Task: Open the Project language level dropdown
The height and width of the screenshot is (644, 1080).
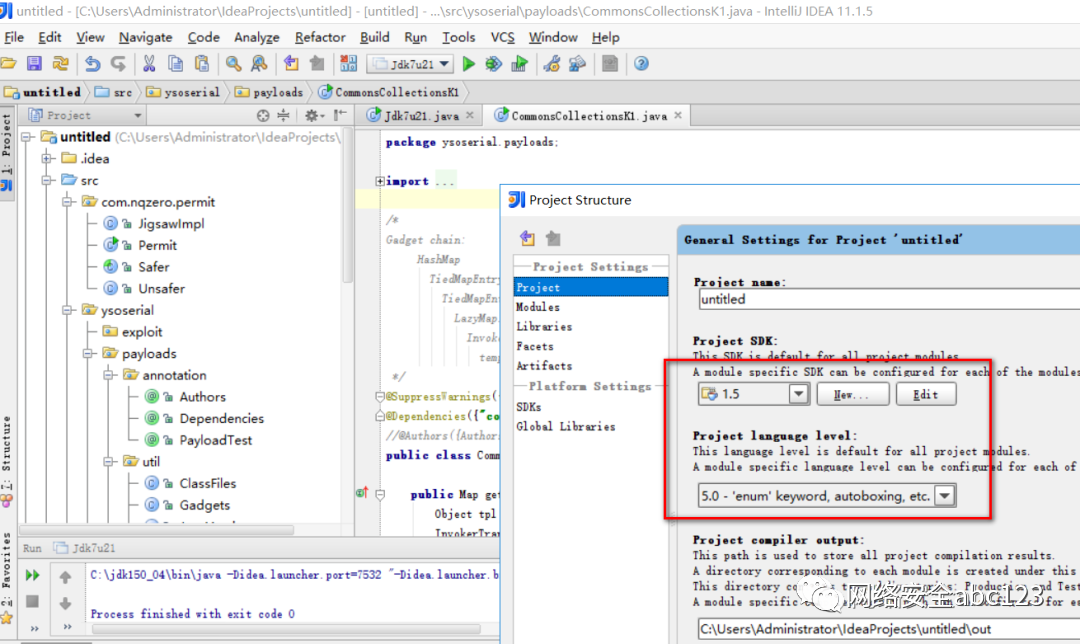Action: 944,495
